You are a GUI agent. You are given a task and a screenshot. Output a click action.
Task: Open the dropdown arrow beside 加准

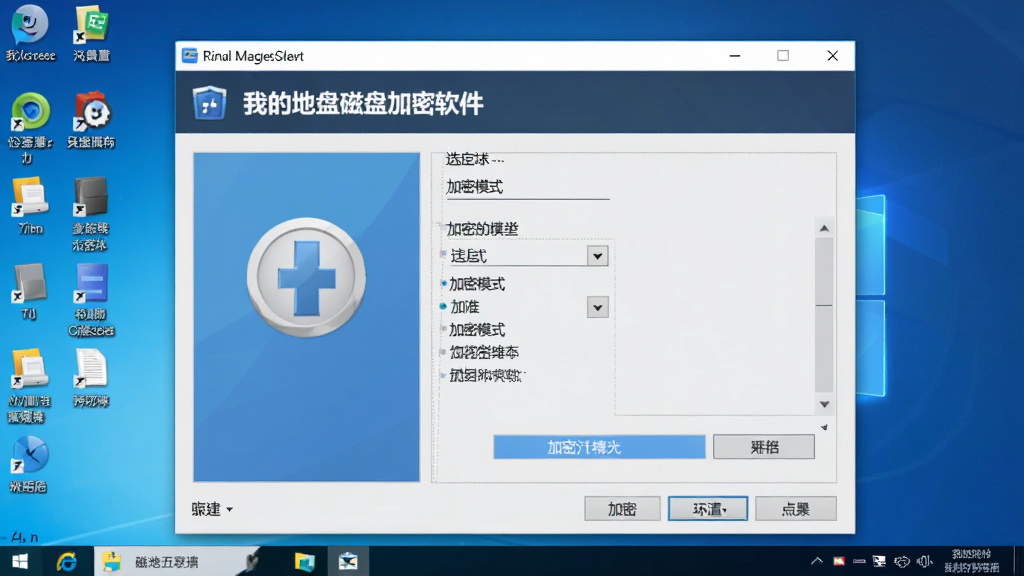pos(598,307)
